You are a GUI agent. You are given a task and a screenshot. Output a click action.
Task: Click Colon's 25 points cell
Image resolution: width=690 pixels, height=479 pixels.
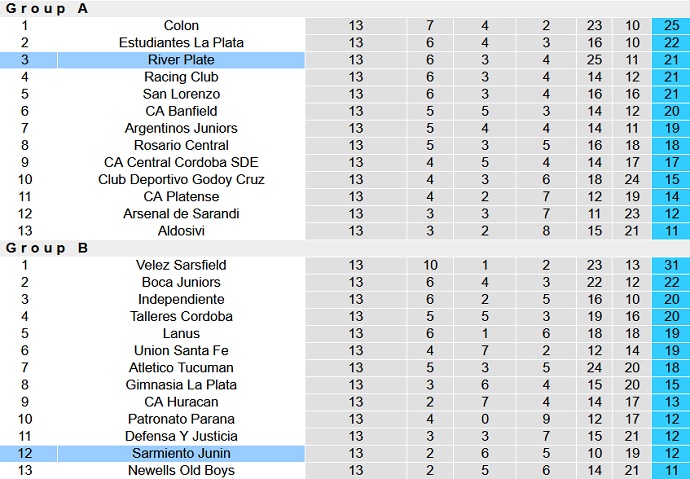(670, 25)
